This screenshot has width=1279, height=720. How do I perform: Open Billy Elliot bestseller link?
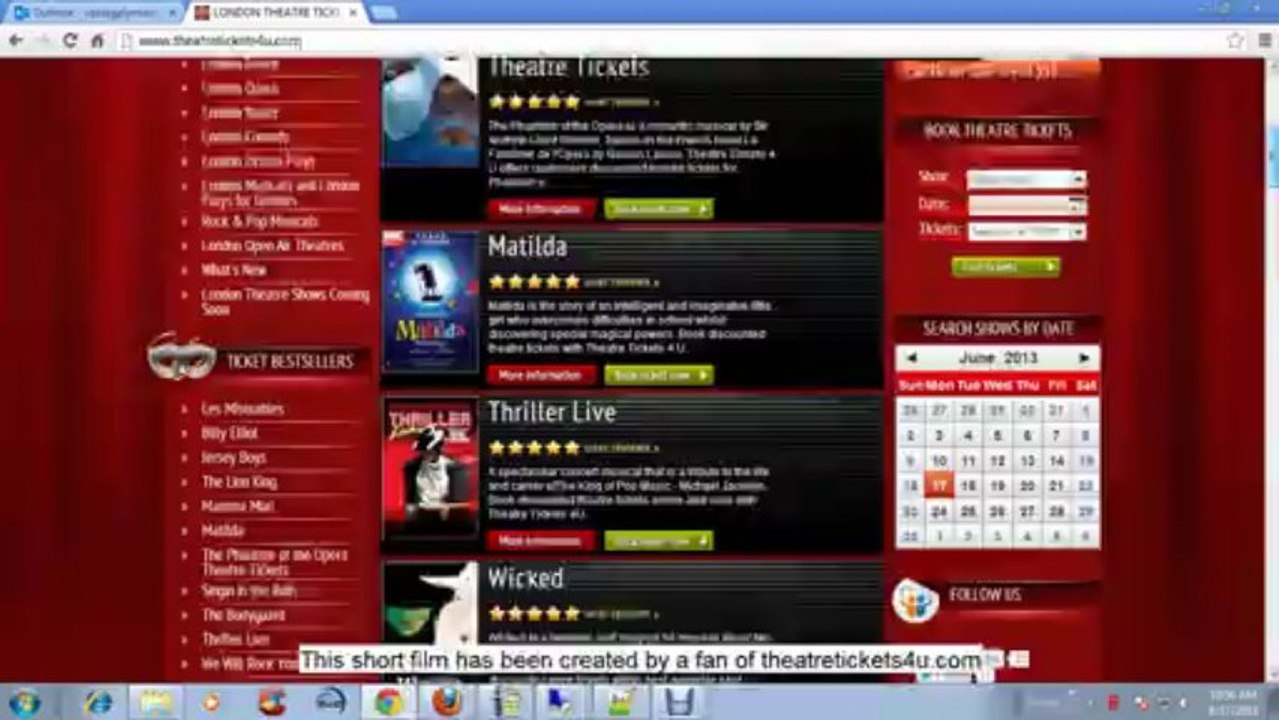click(230, 433)
